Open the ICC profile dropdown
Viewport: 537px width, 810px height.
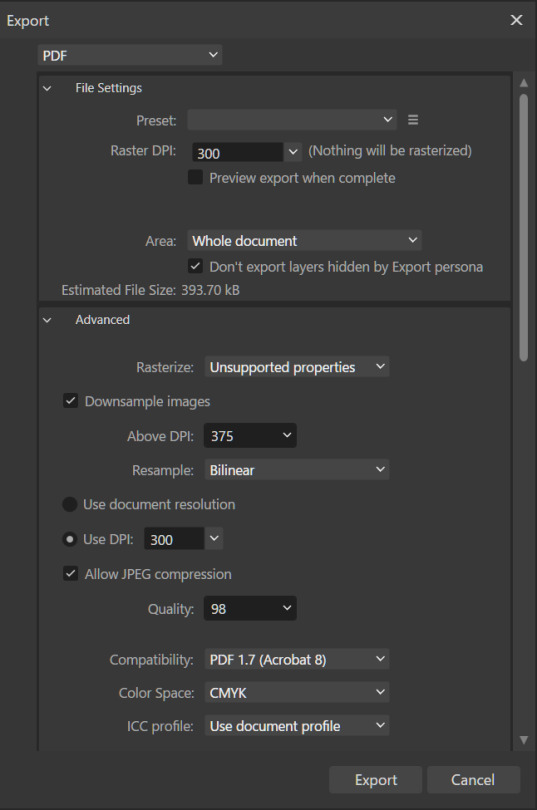coord(297,726)
